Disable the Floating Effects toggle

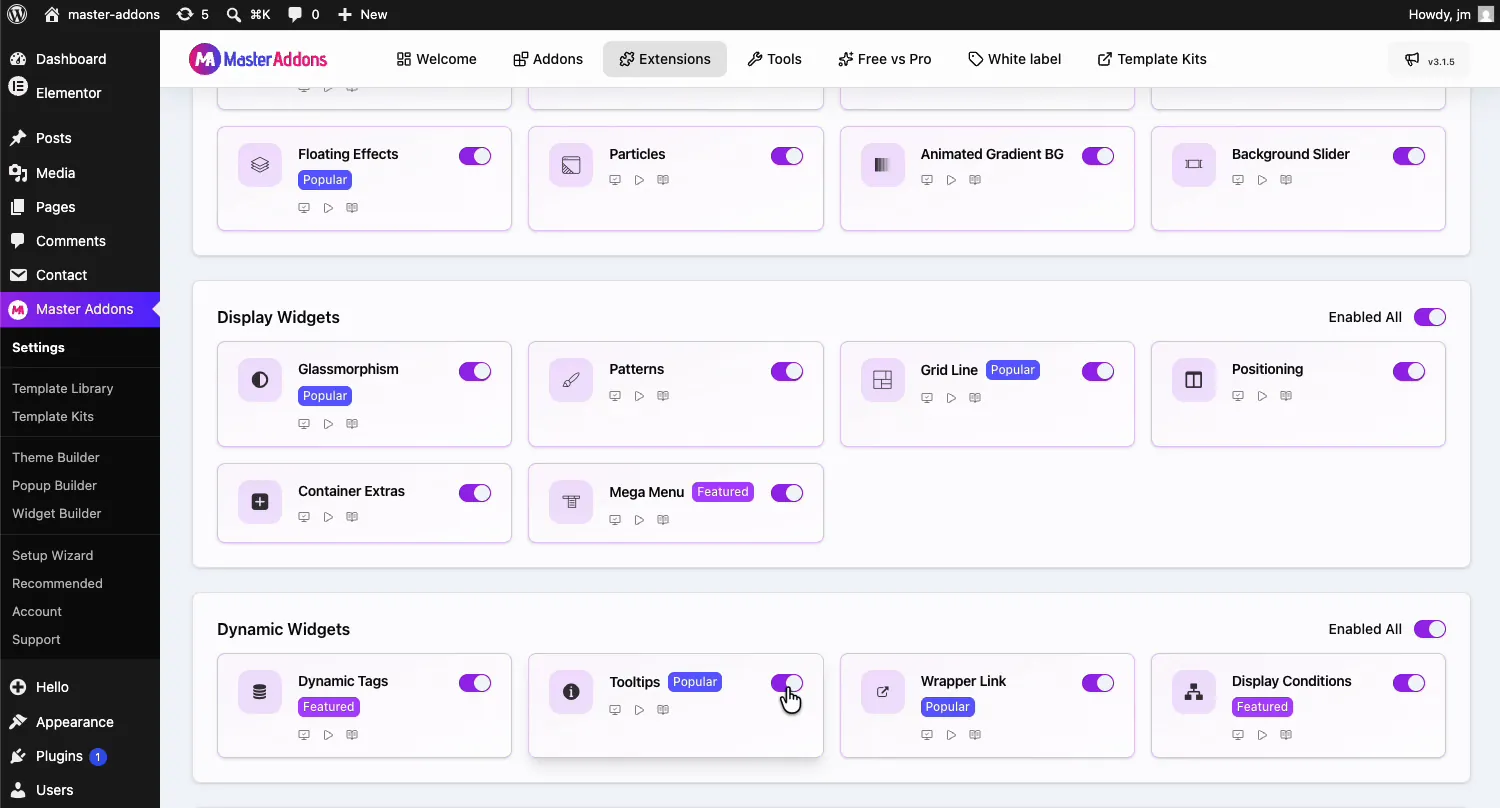tap(475, 156)
